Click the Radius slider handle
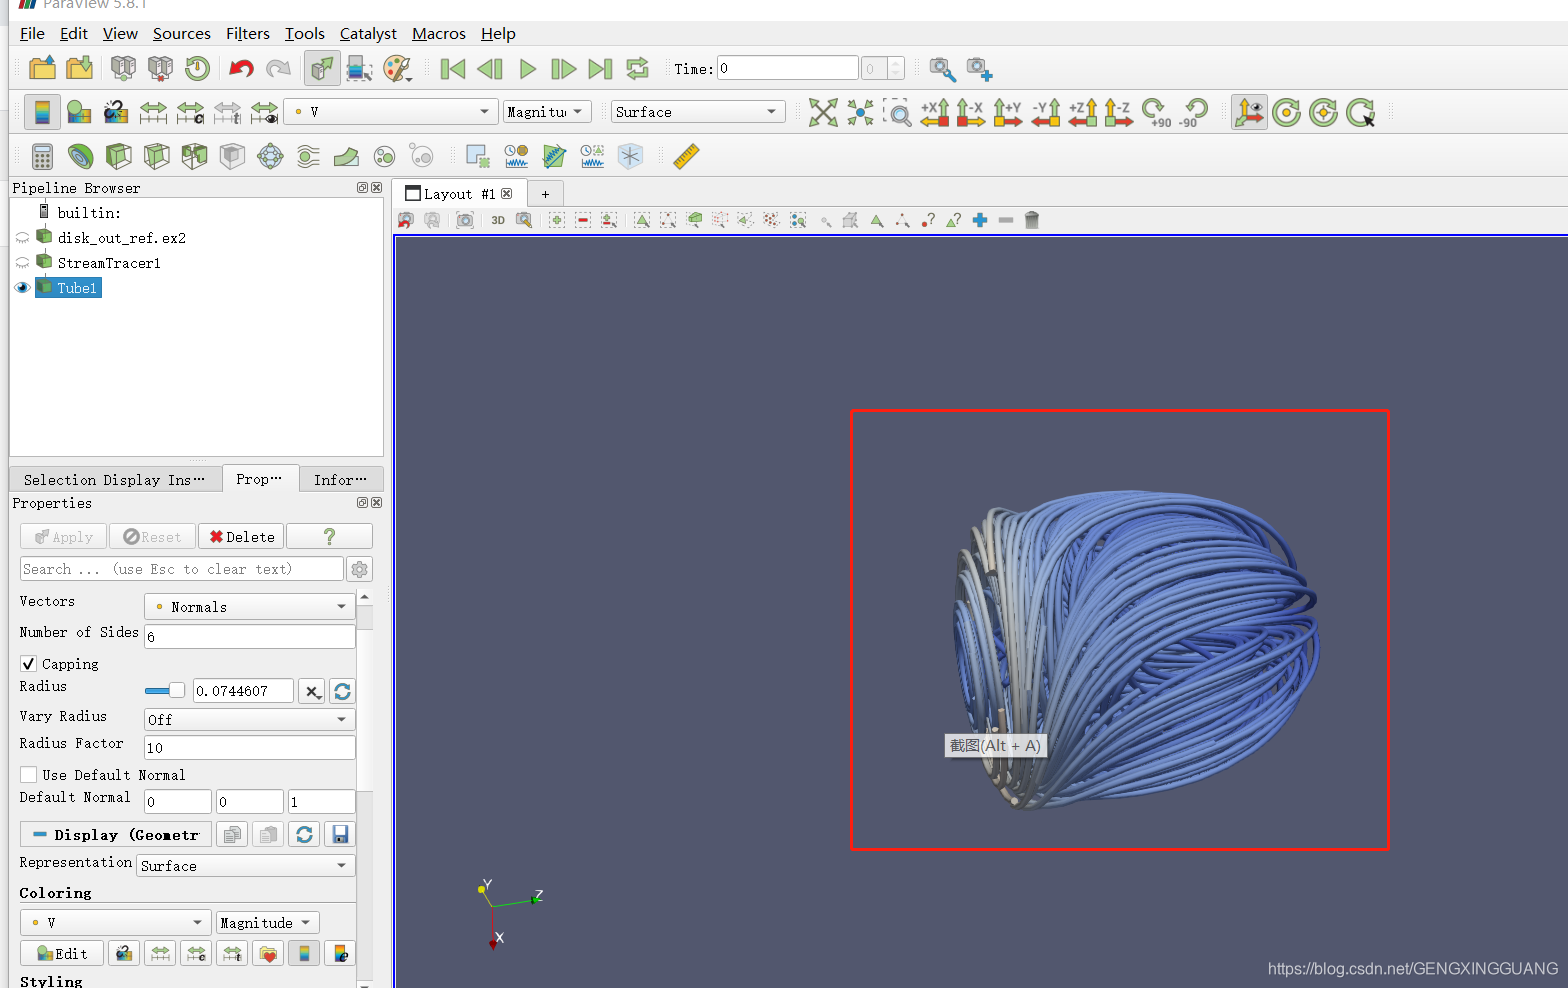 (177, 690)
